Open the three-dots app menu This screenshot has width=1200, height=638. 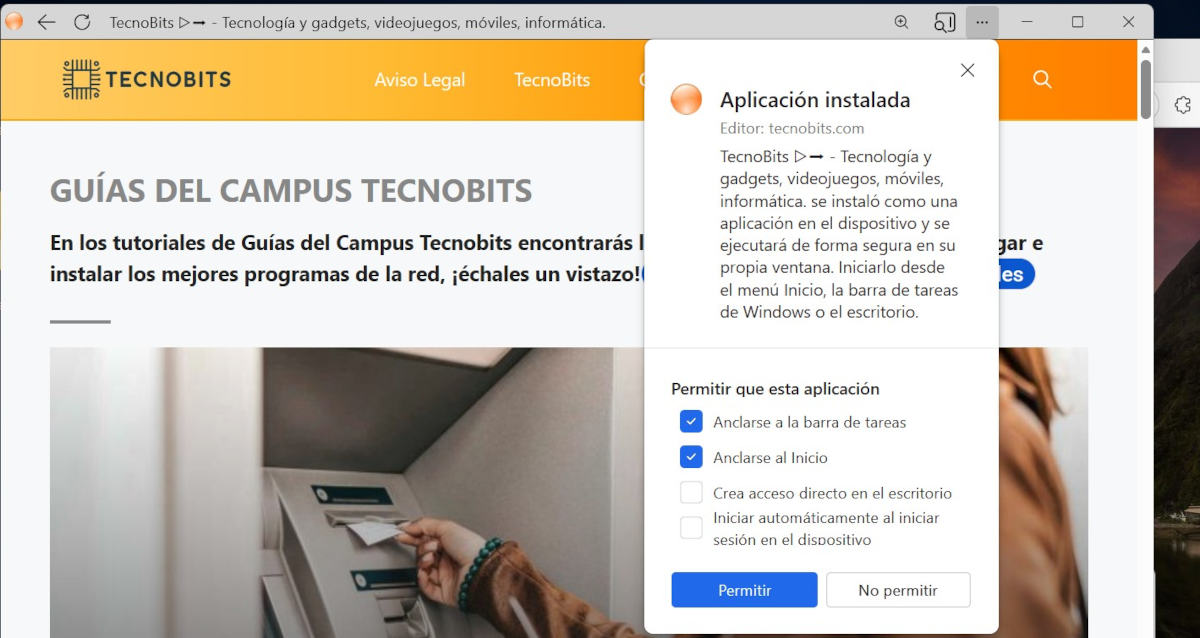click(983, 22)
